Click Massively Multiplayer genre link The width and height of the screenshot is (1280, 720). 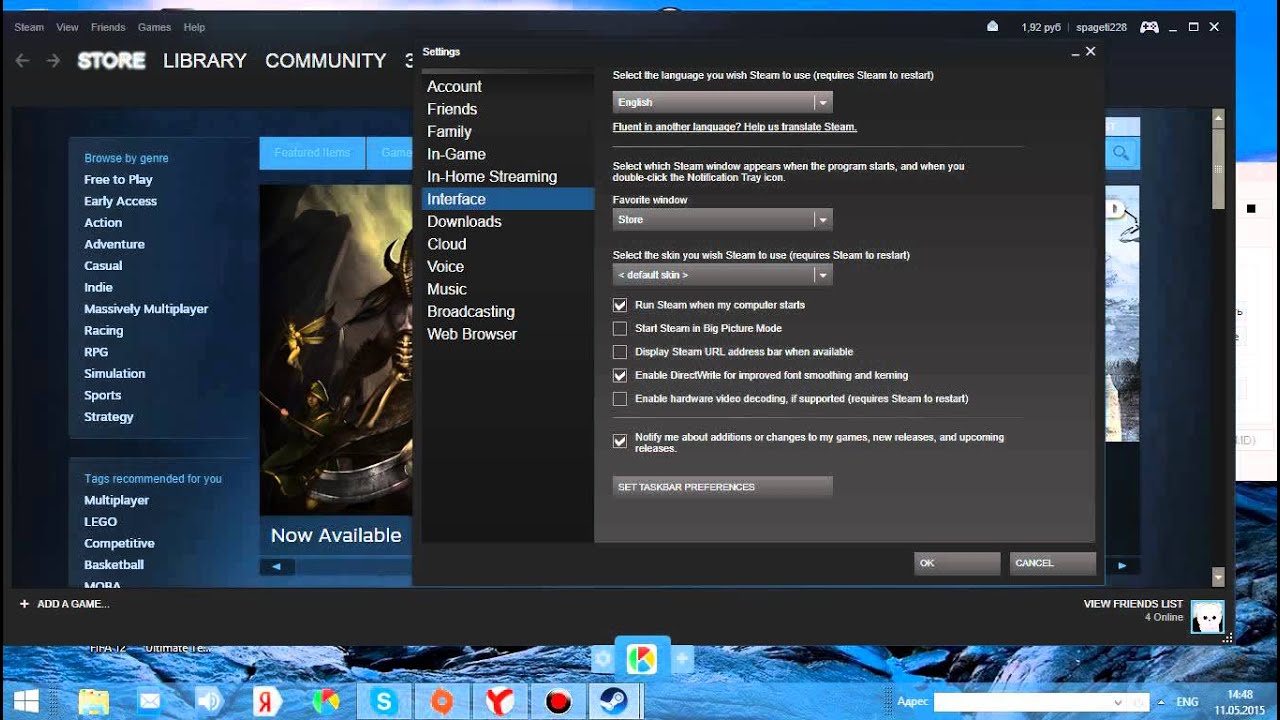146,309
